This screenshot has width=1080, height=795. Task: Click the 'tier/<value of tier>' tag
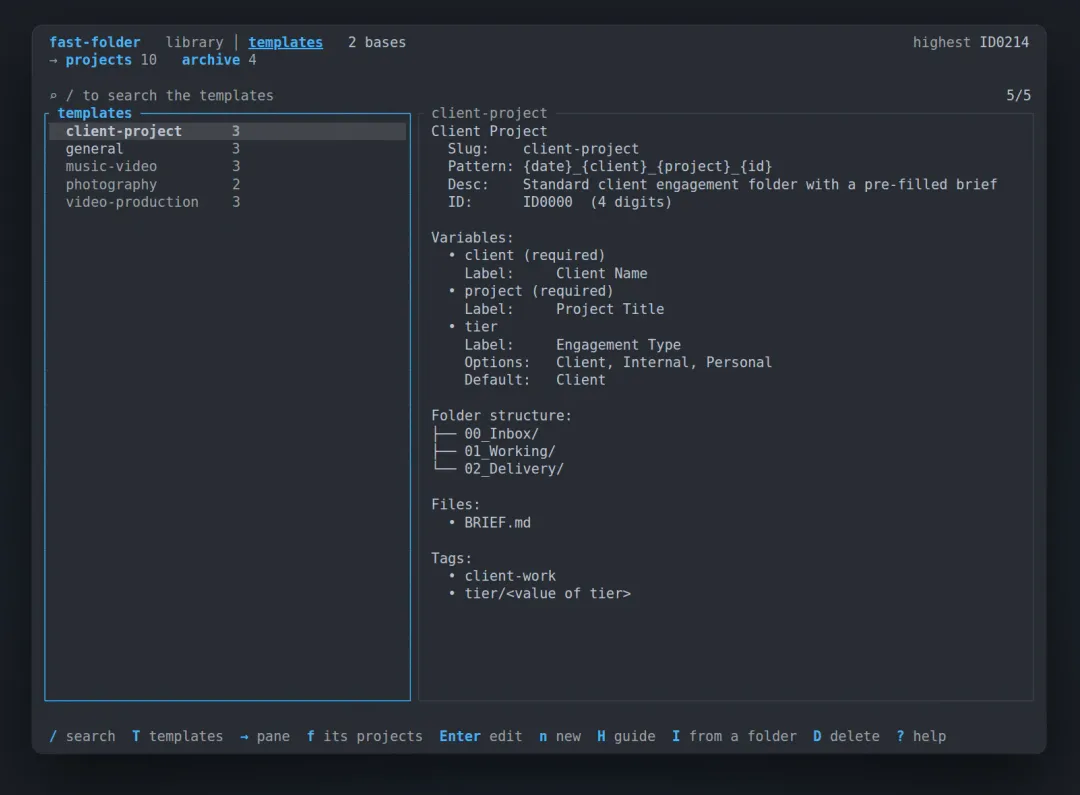(548, 594)
